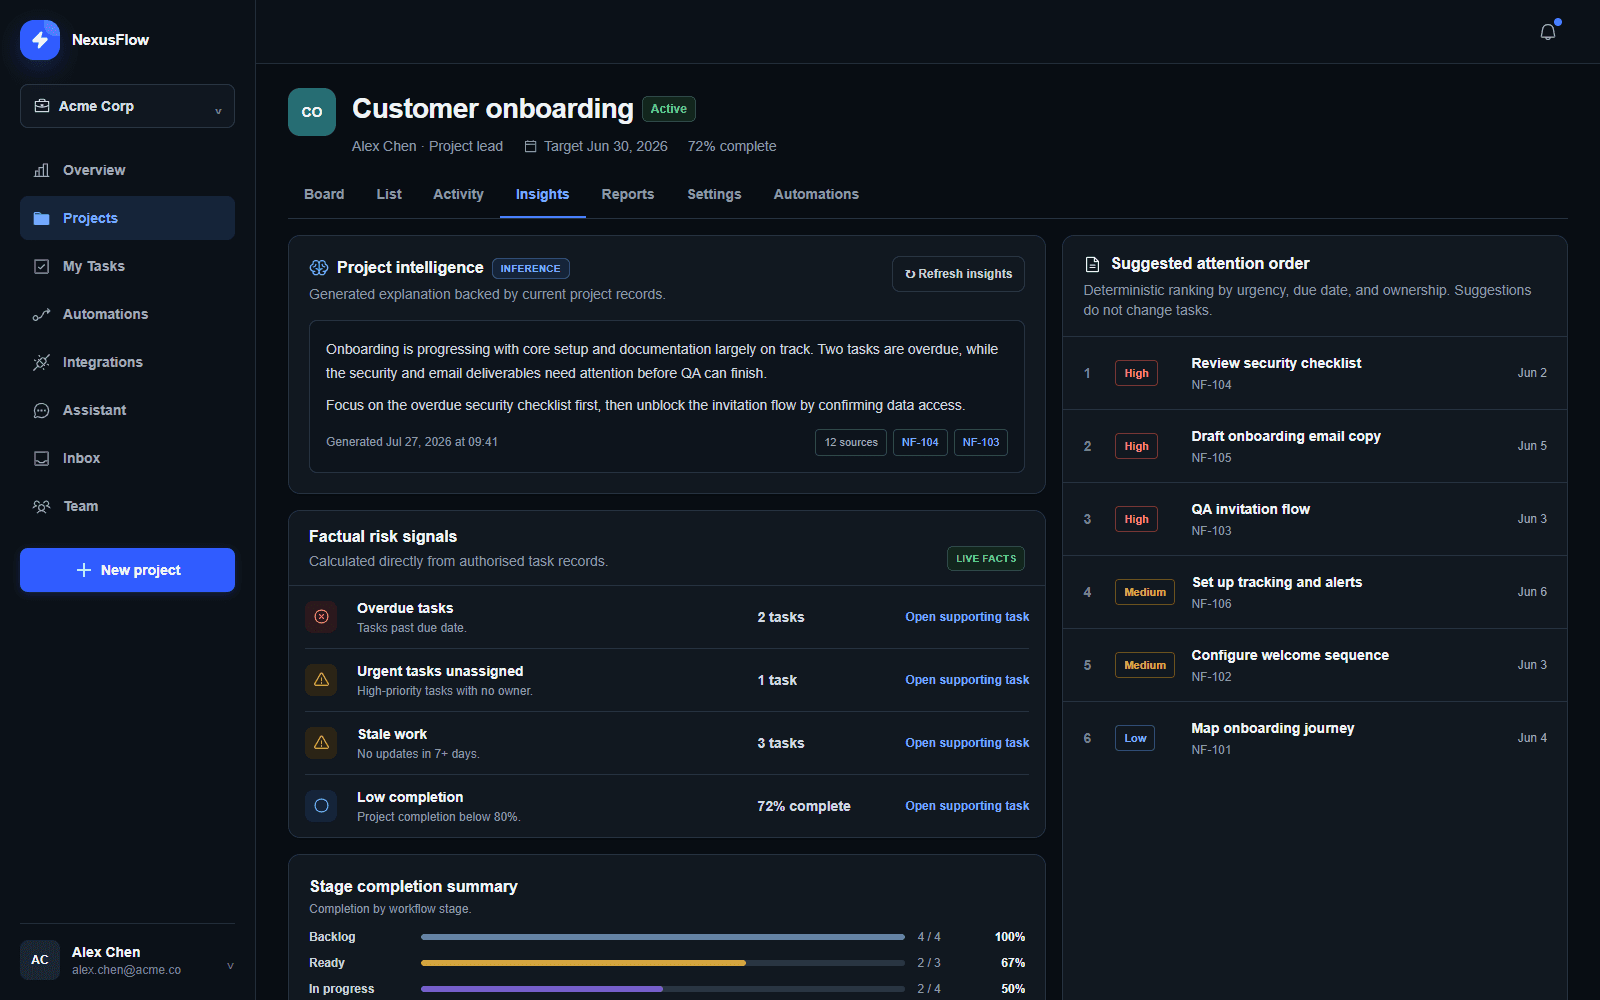Open My Tasks in the sidebar

click(127, 266)
